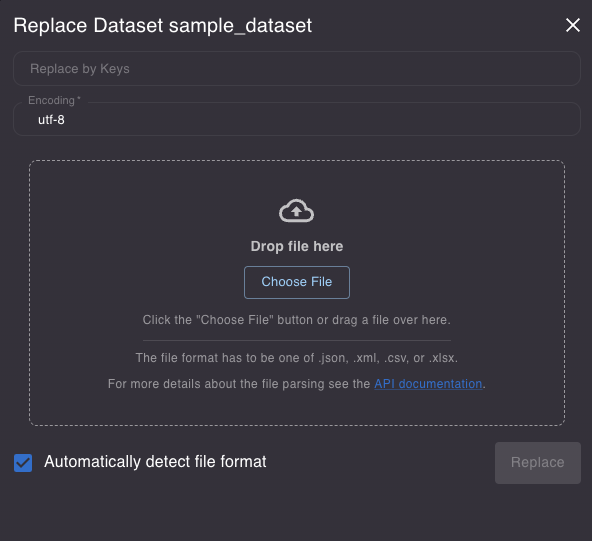
Task: Open the API documentation link
Action: tap(428, 384)
